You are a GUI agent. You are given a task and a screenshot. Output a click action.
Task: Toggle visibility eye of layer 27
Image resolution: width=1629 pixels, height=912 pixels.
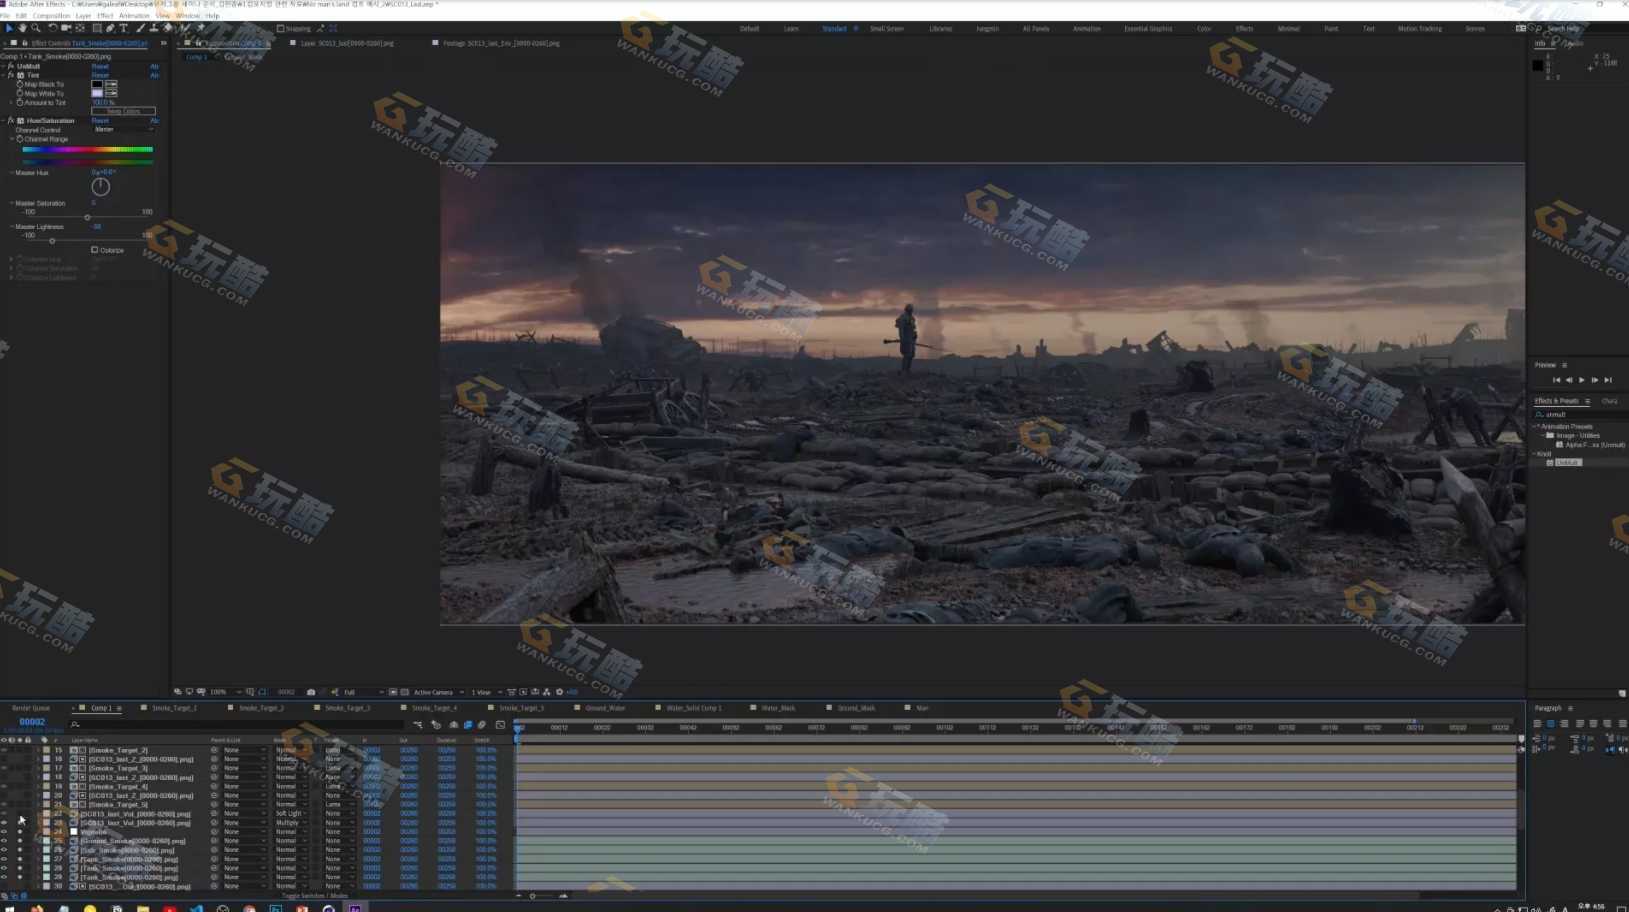(4, 859)
